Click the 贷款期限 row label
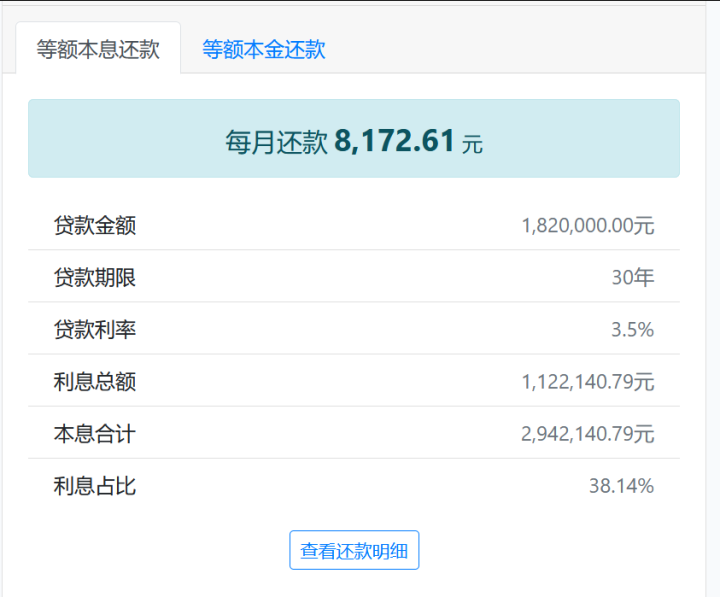Image resolution: width=720 pixels, height=597 pixels. pyautogui.click(x=95, y=277)
